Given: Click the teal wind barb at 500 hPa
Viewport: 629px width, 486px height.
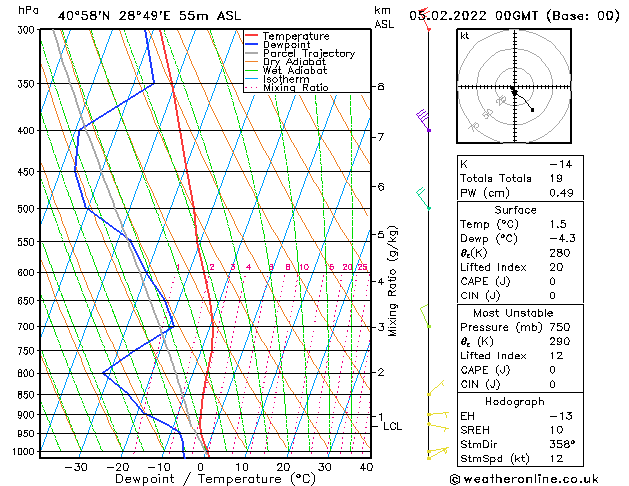Looking at the screenshot, I should tap(423, 198).
